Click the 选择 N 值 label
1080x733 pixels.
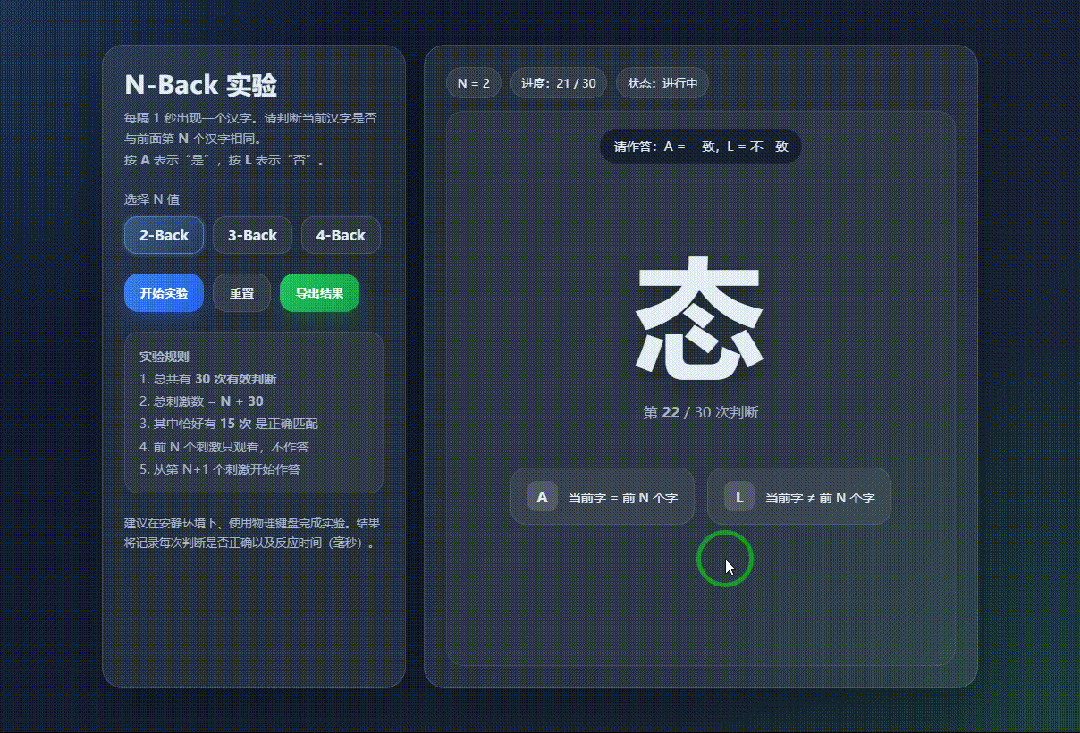(x=152, y=199)
